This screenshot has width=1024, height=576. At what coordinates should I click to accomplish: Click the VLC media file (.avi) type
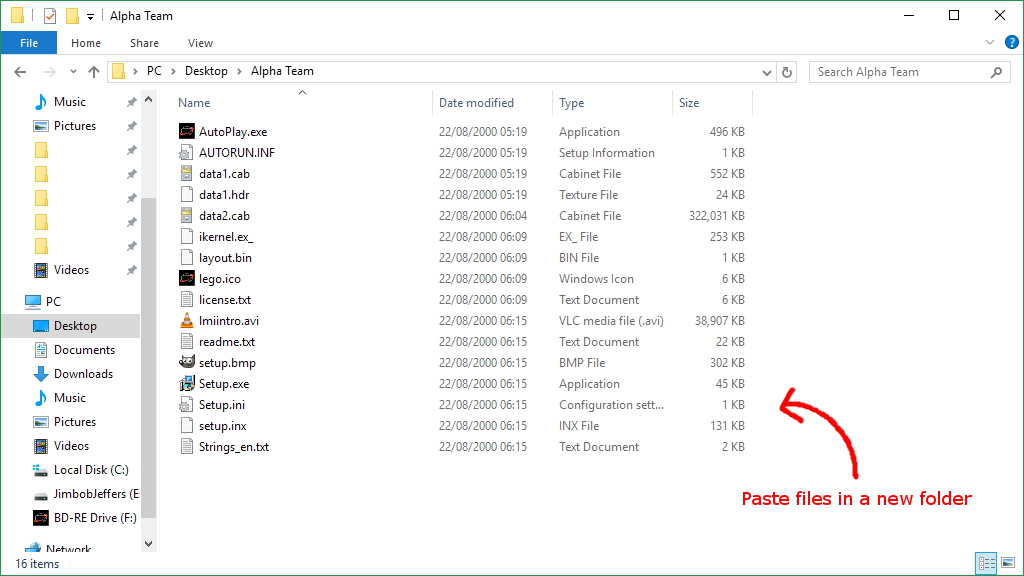[611, 321]
